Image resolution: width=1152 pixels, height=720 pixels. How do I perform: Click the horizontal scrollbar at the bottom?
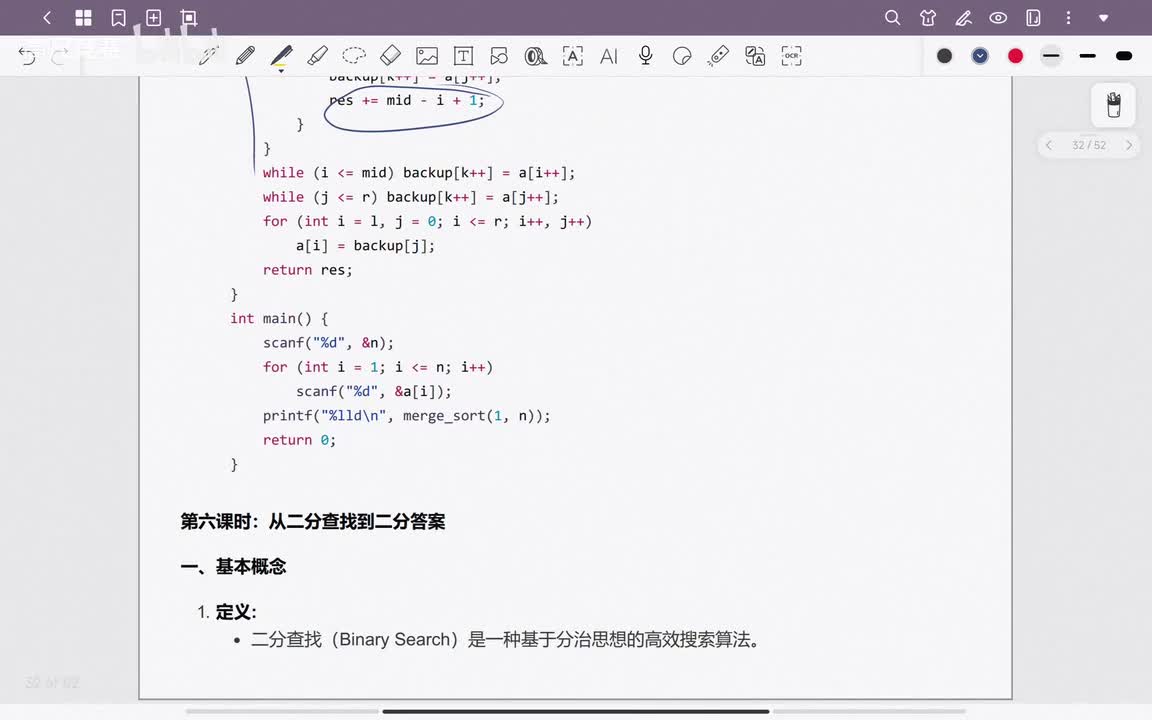575,711
